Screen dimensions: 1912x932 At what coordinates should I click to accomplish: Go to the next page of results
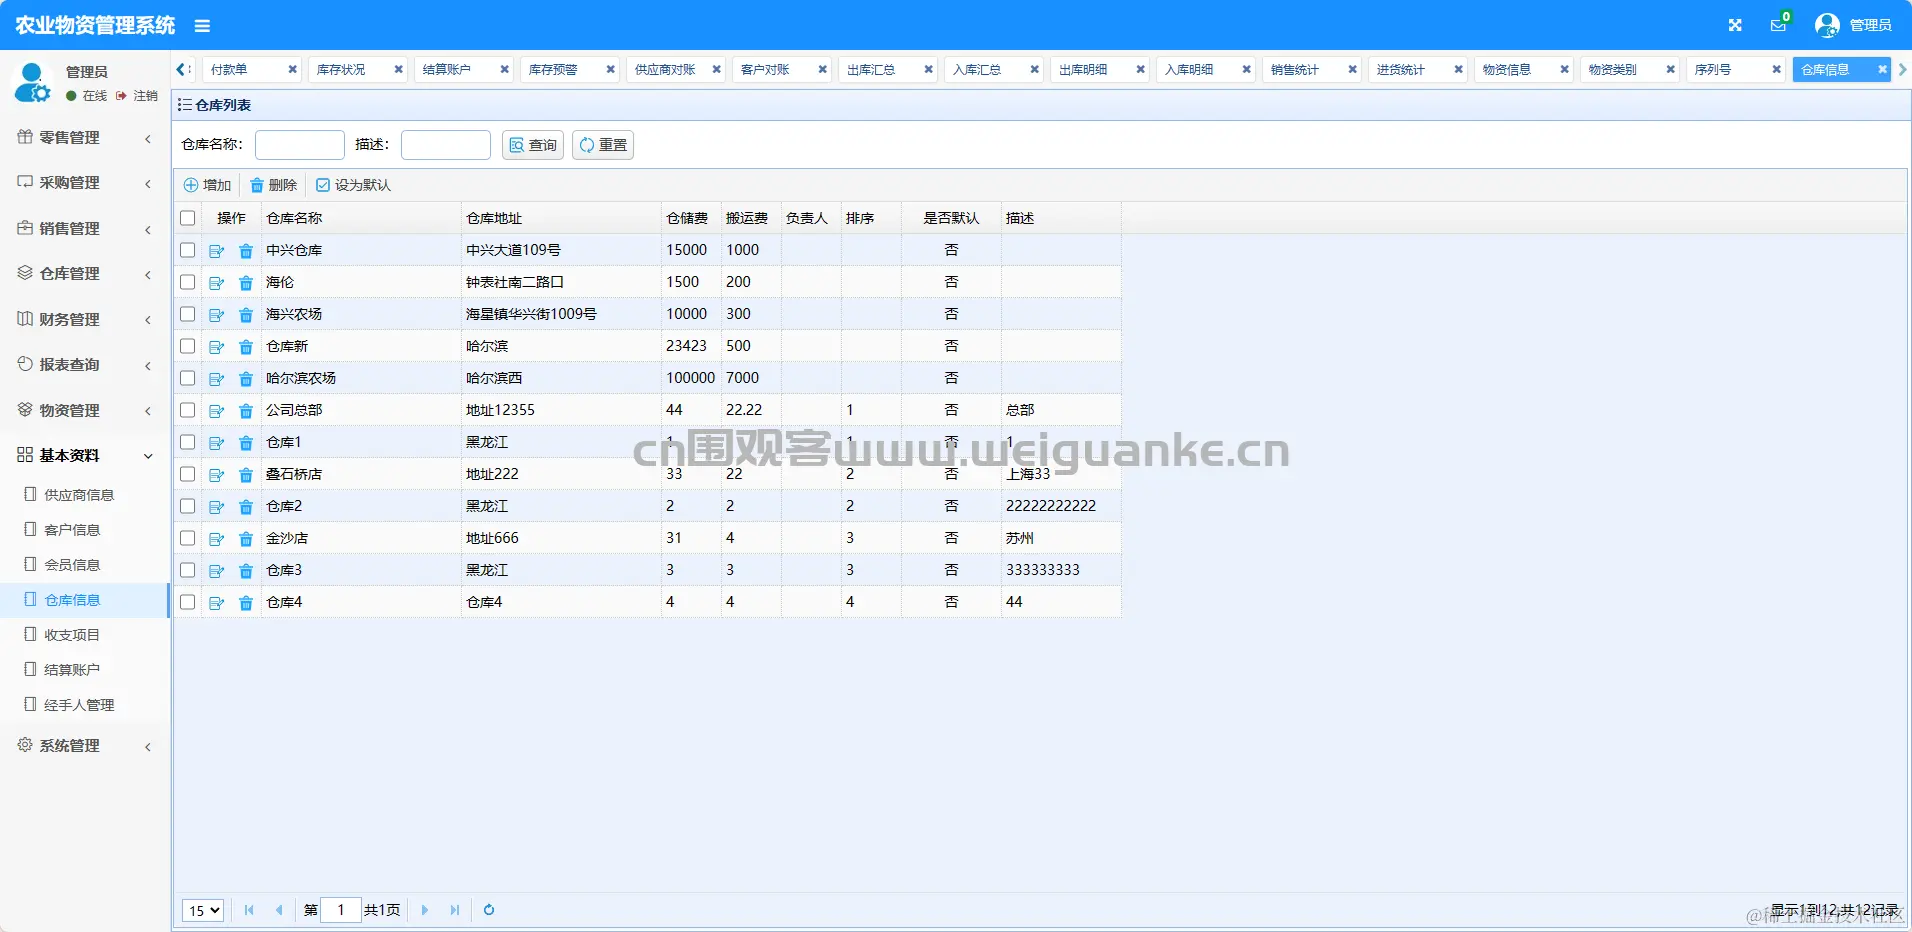[x=425, y=910]
